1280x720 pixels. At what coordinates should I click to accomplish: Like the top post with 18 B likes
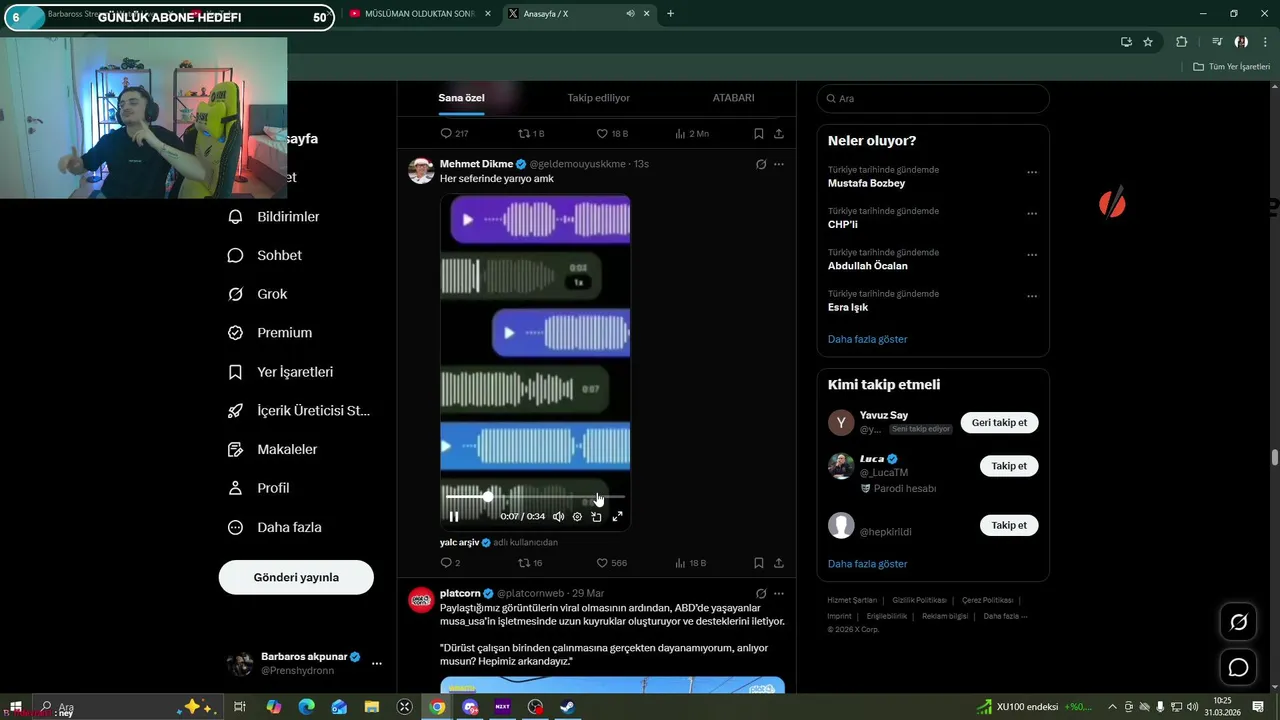(612, 133)
